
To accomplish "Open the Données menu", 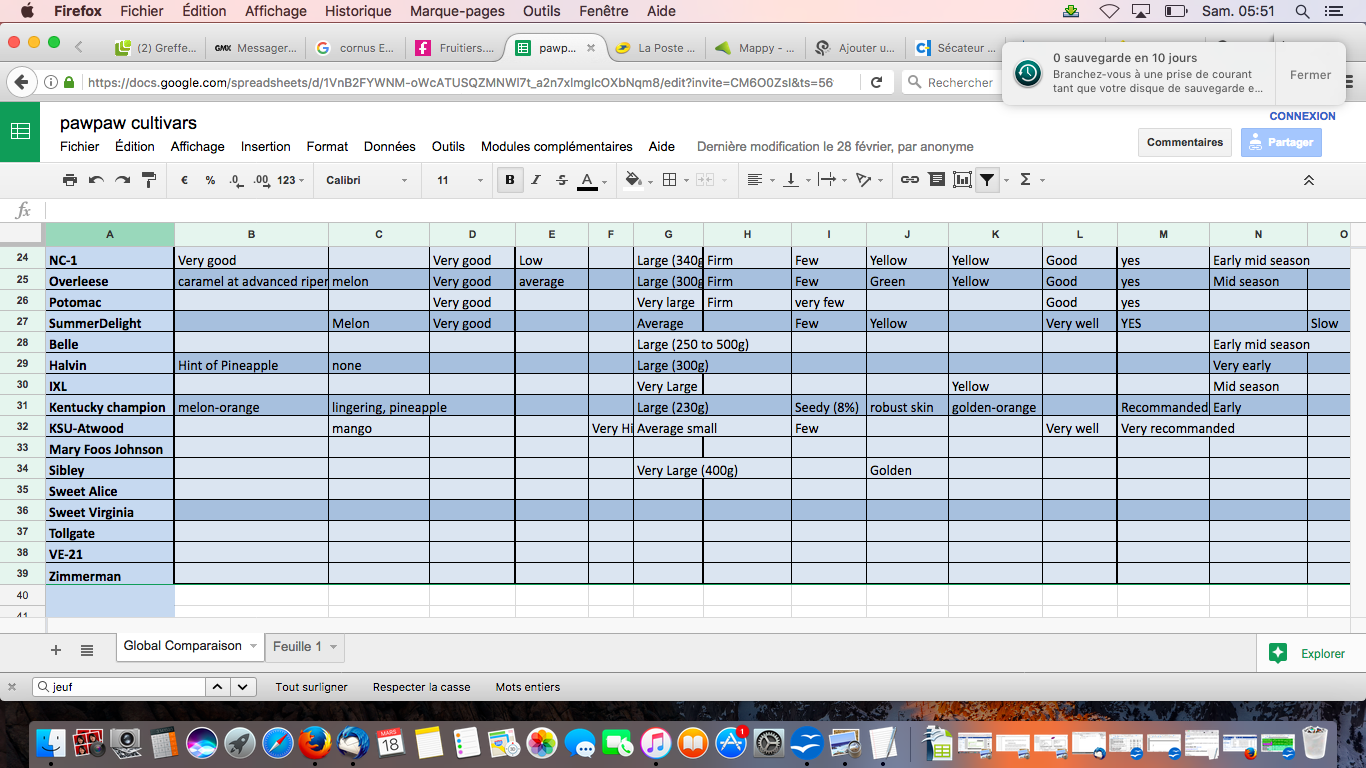I will [390, 146].
